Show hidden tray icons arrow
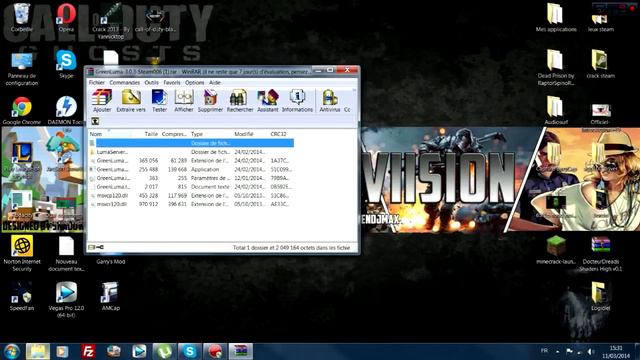Image resolution: width=640 pixels, height=360 pixels. pos(558,351)
